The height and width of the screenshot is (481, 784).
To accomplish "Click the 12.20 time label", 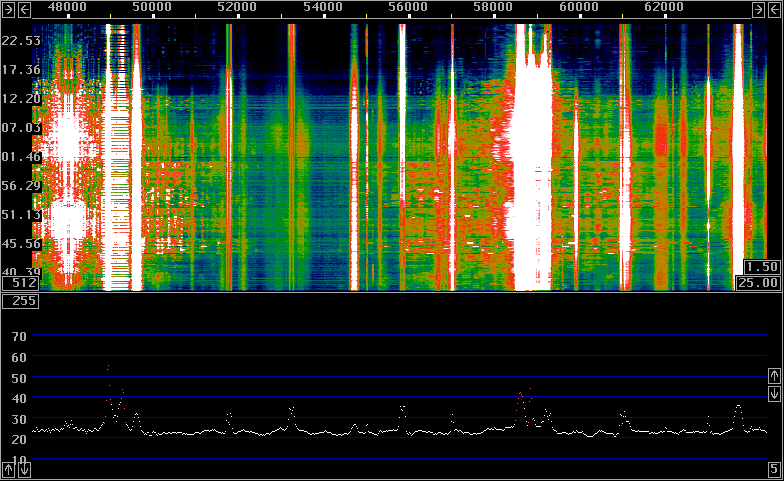I will [21, 98].
